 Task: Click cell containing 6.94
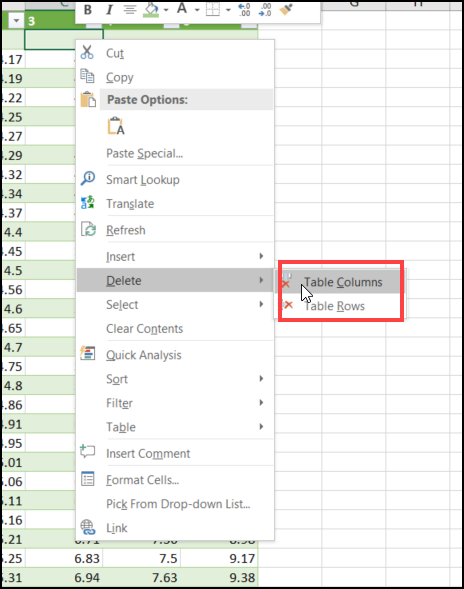(64, 577)
